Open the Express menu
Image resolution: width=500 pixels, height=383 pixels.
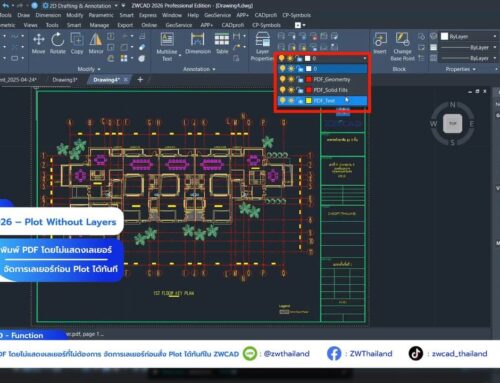[148, 15]
